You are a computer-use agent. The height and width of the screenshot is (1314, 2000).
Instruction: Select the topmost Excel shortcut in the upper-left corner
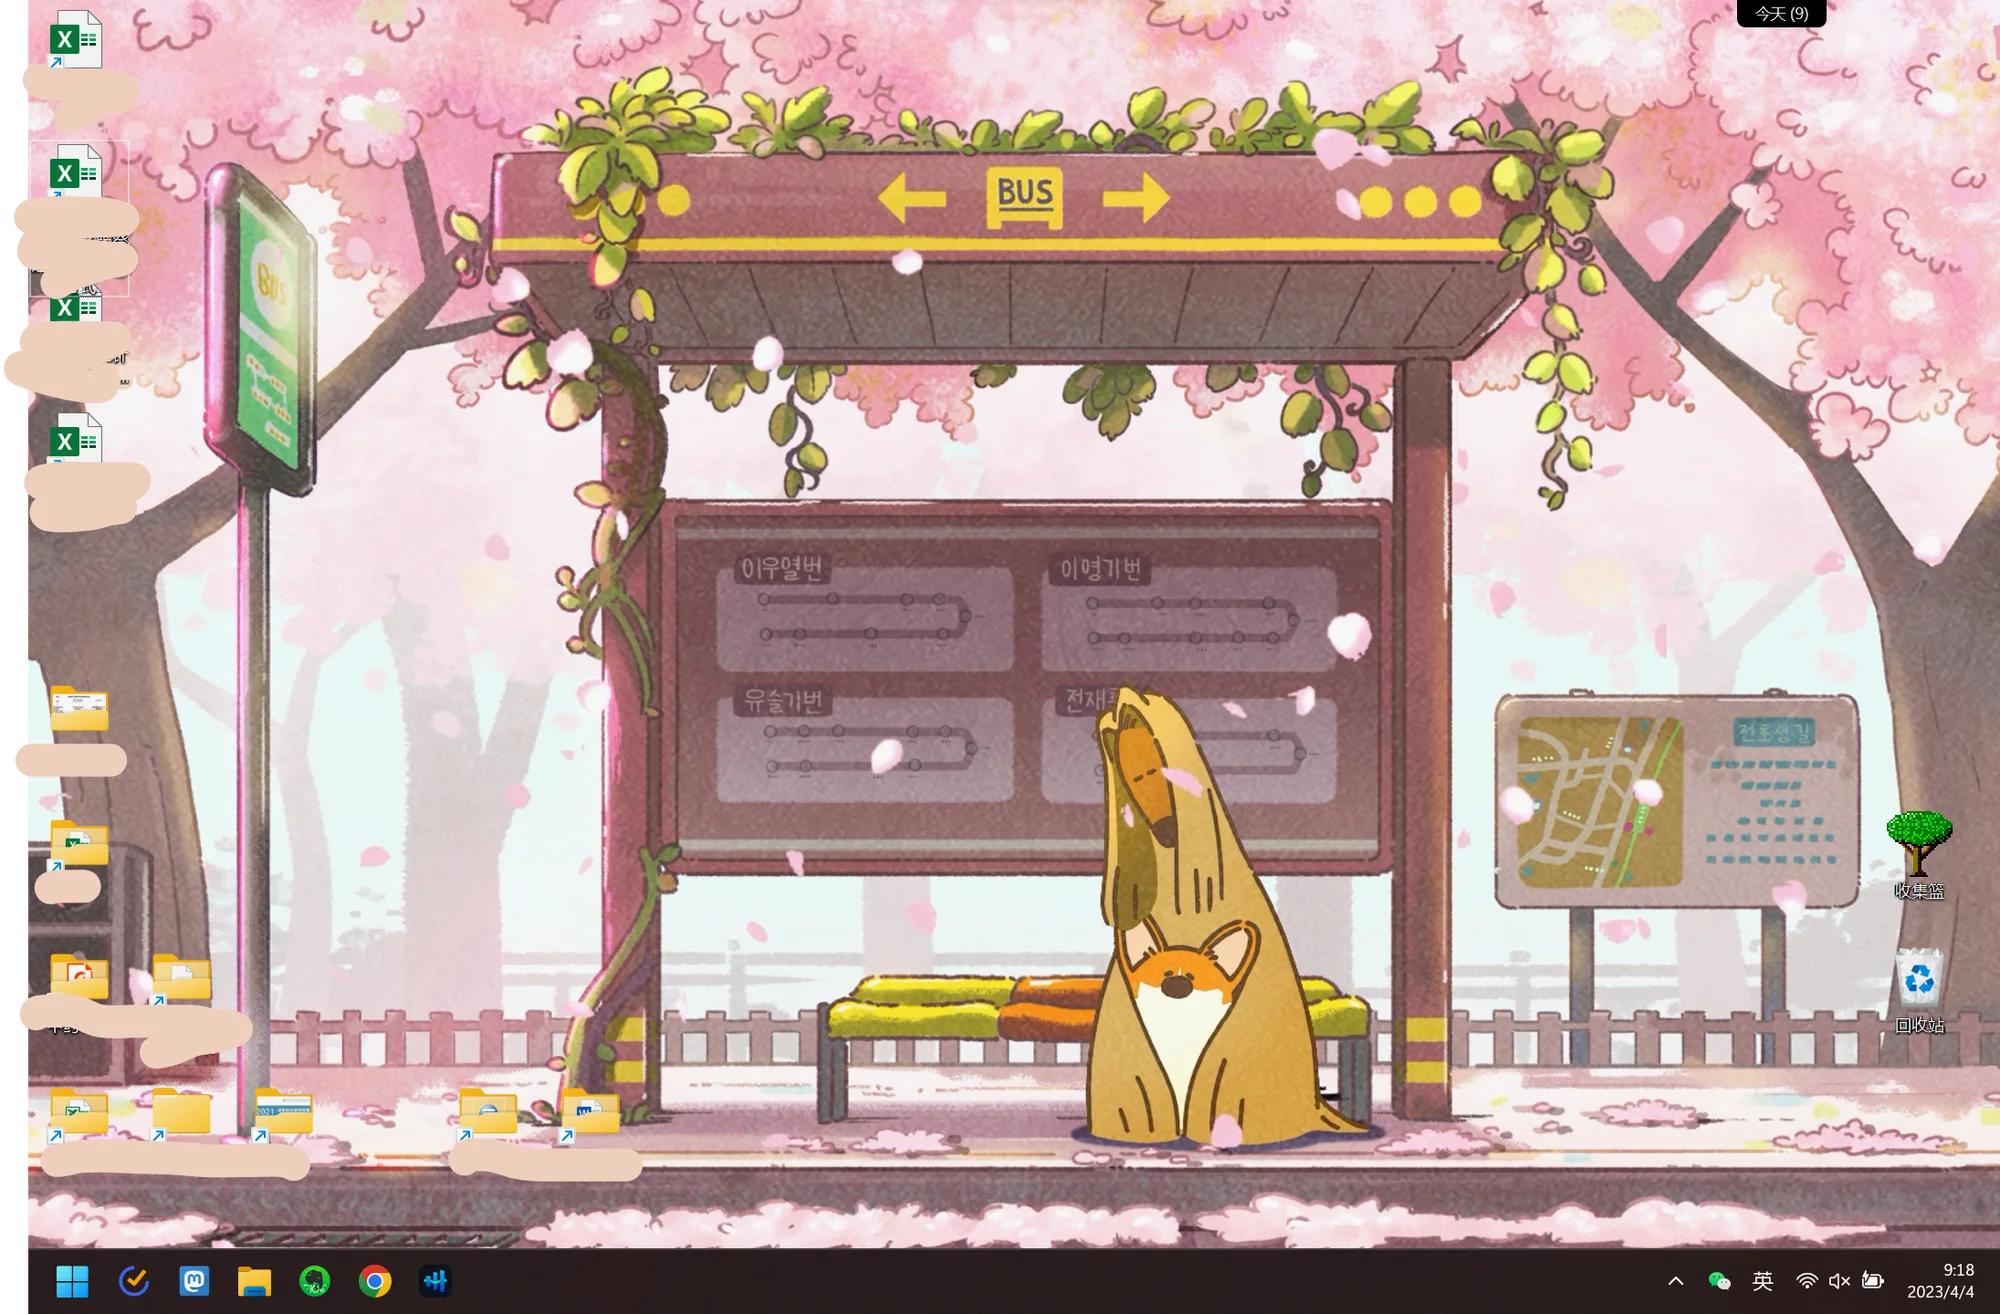76,39
